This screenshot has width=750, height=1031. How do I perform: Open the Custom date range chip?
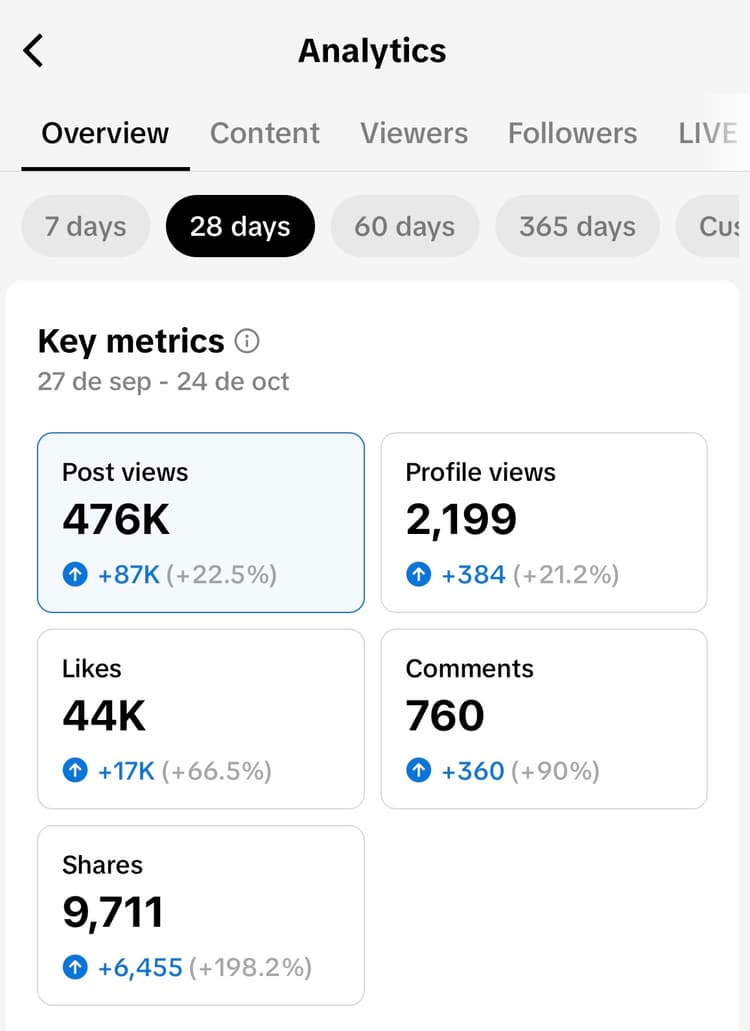pyautogui.click(x=713, y=226)
